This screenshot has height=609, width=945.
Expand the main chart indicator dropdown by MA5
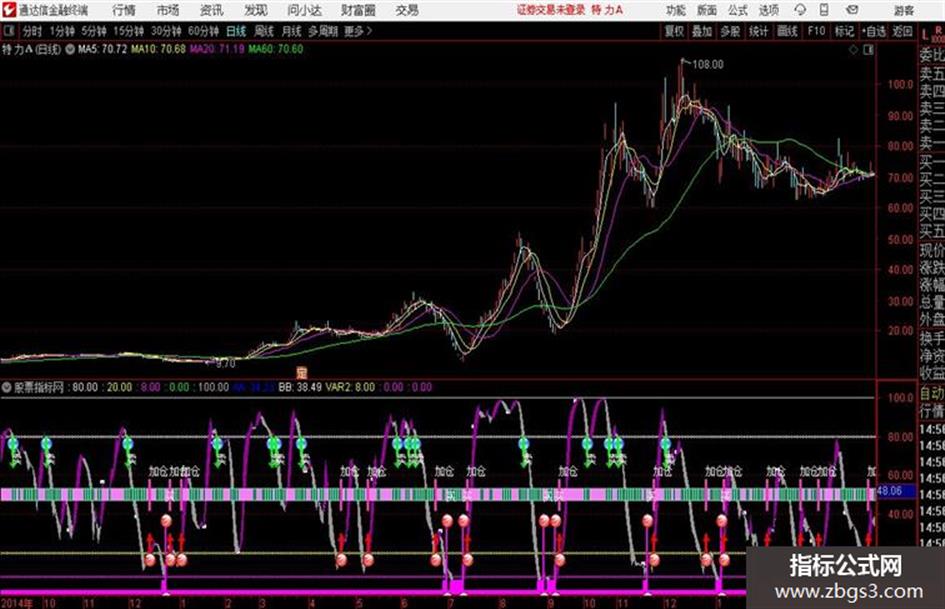(70, 49)
